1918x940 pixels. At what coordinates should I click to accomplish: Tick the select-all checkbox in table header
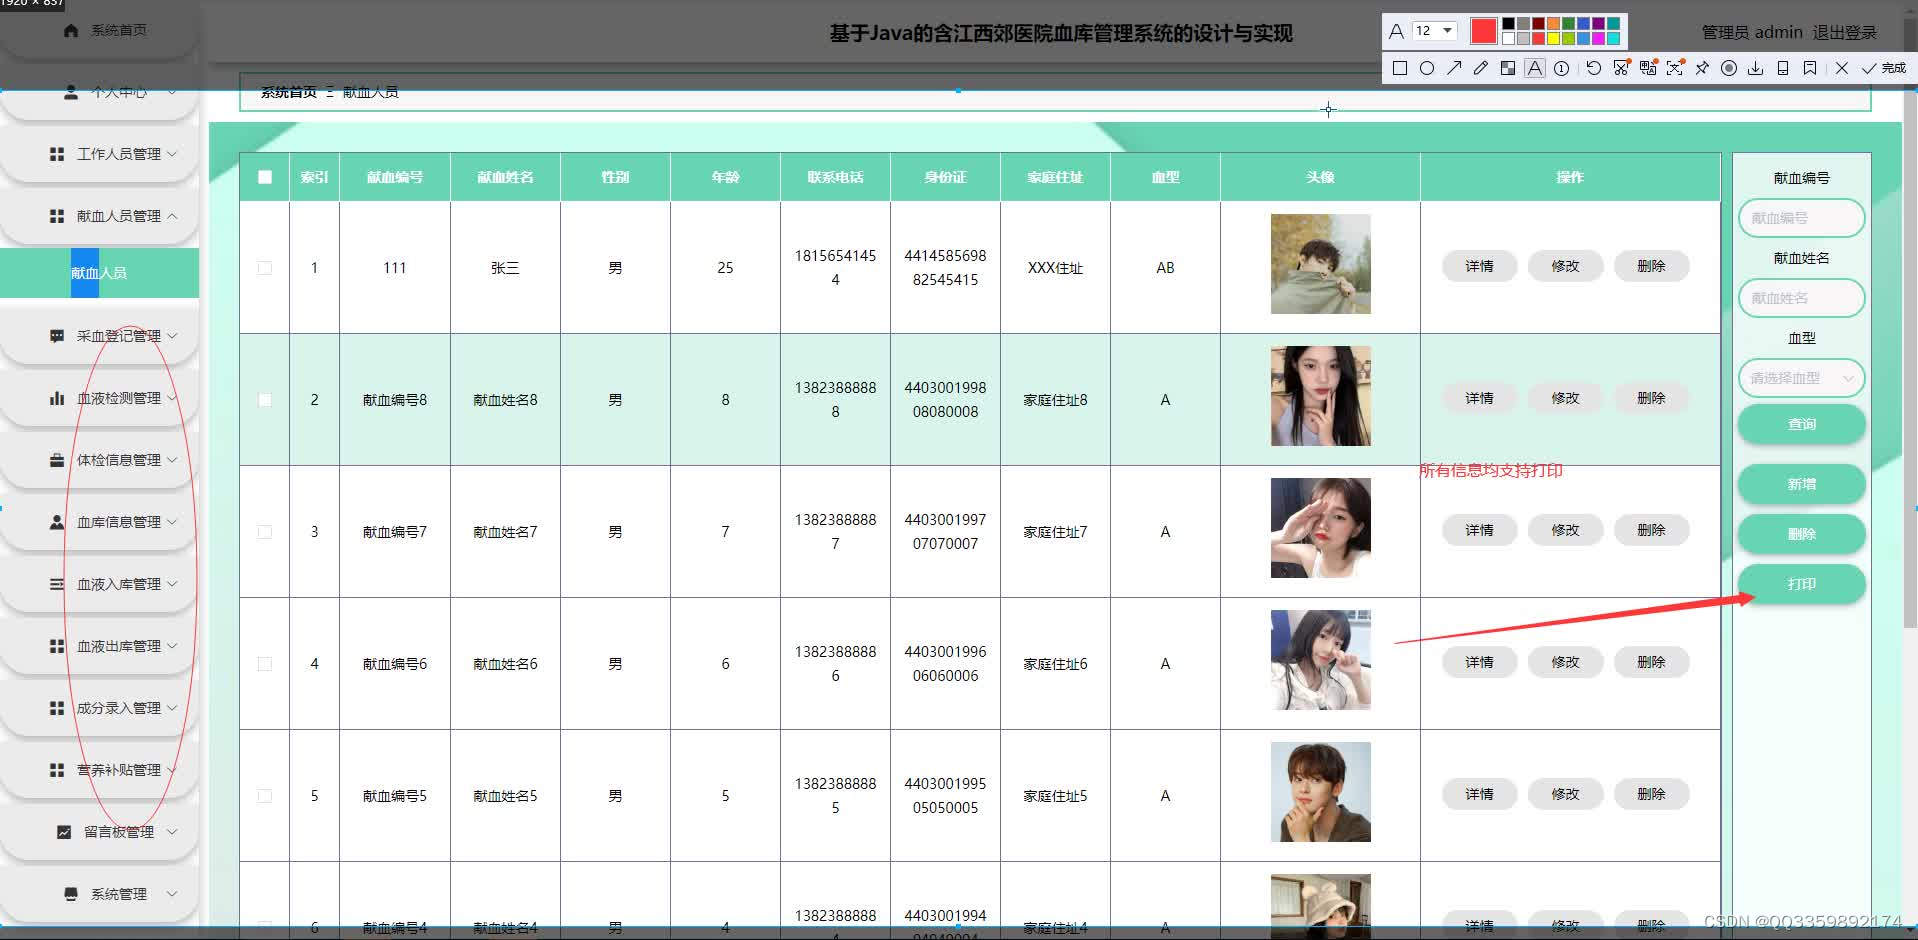coord(265,177)
